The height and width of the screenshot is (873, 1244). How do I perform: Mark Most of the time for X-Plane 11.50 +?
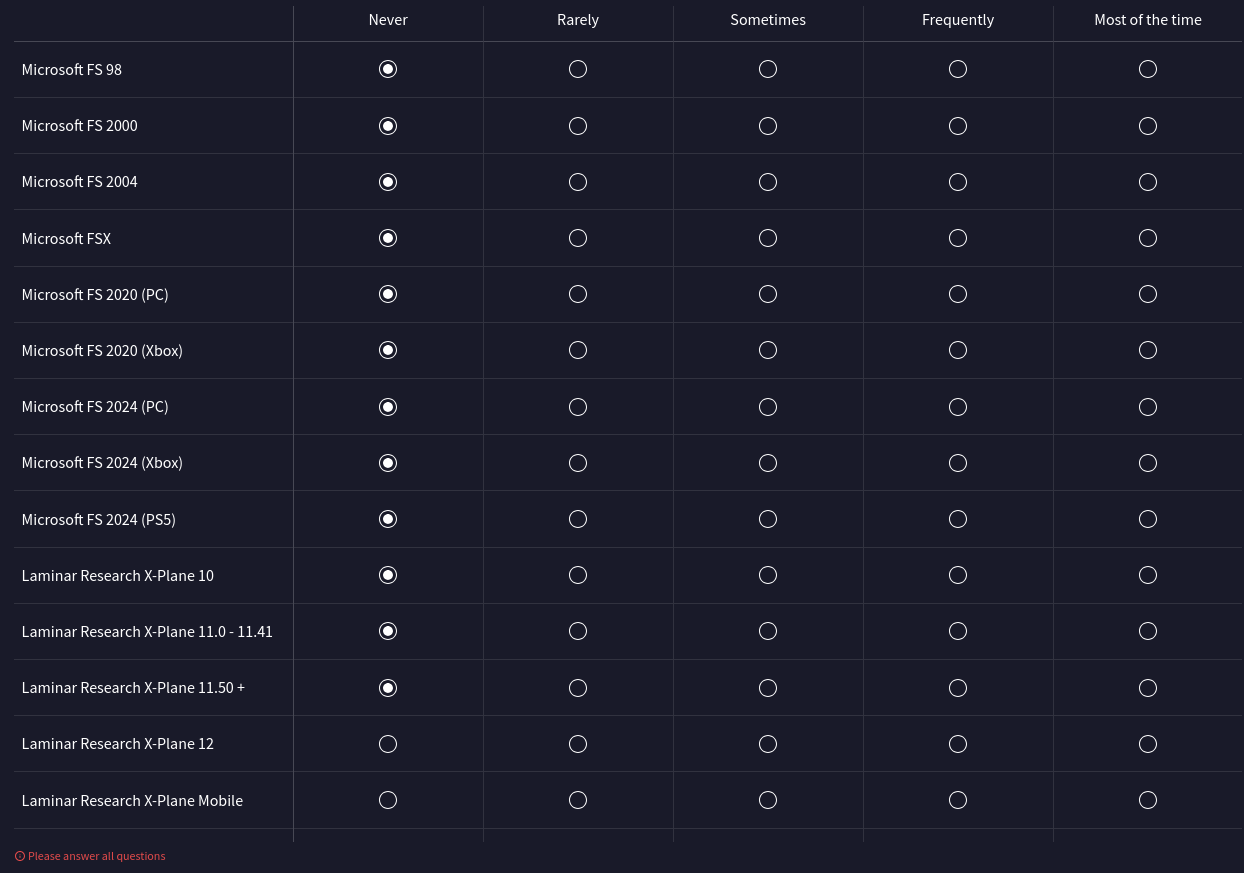[1148, 688]
